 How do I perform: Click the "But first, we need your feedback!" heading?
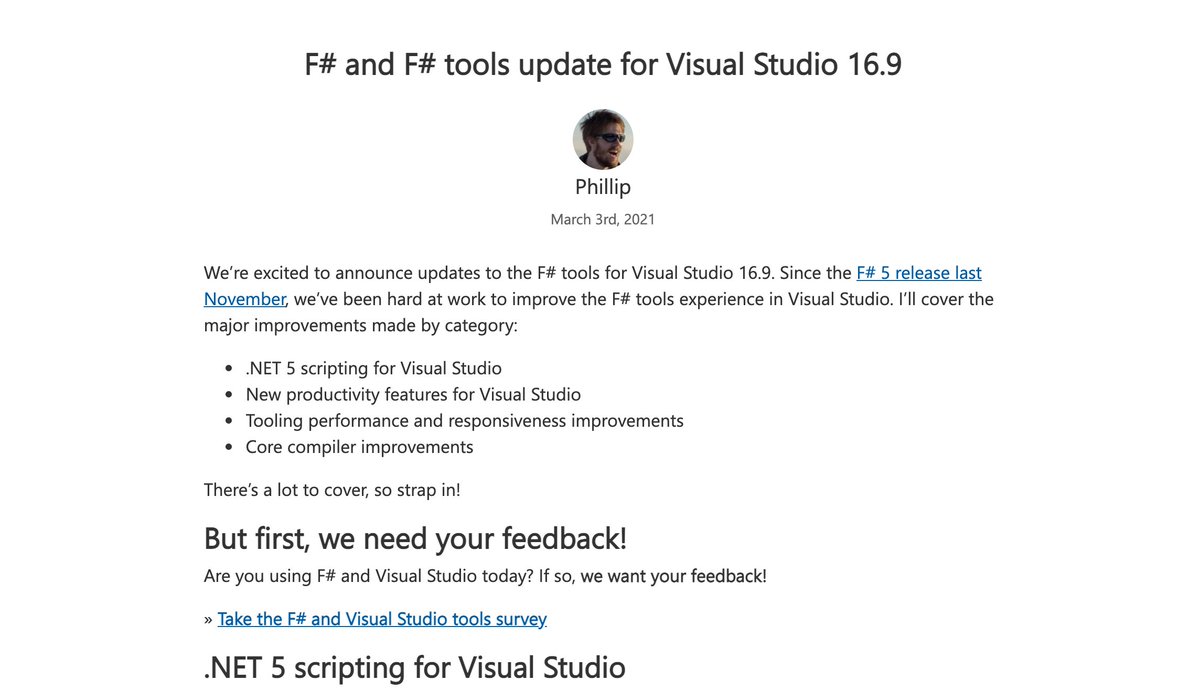(415, 538)
